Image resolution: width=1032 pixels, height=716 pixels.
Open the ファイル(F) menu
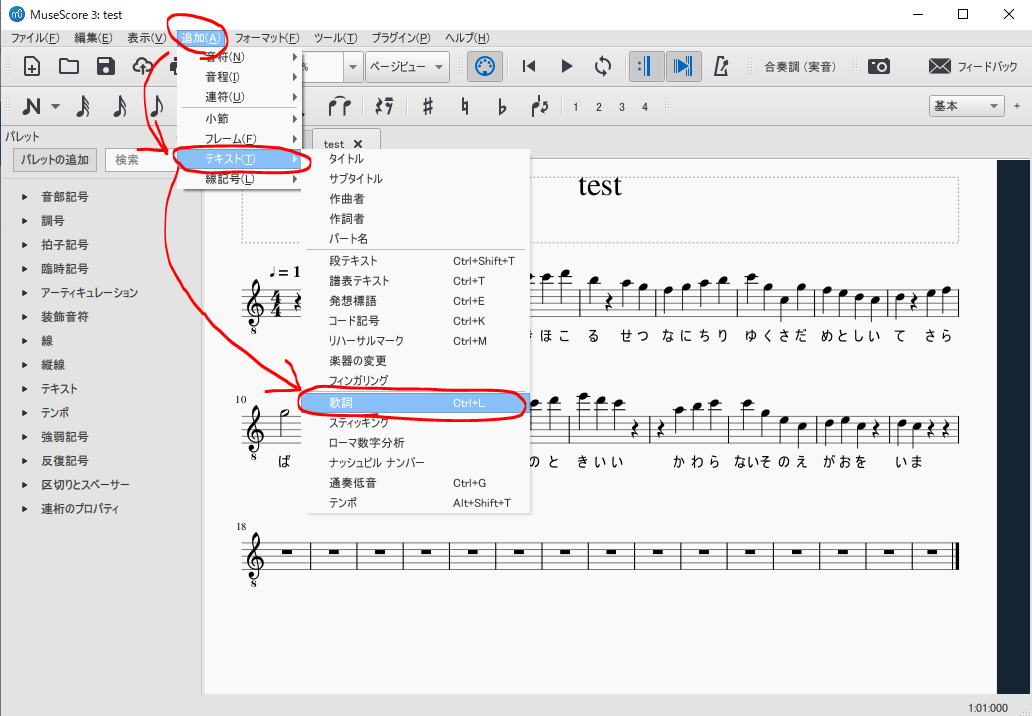click(x=35, y=38)
